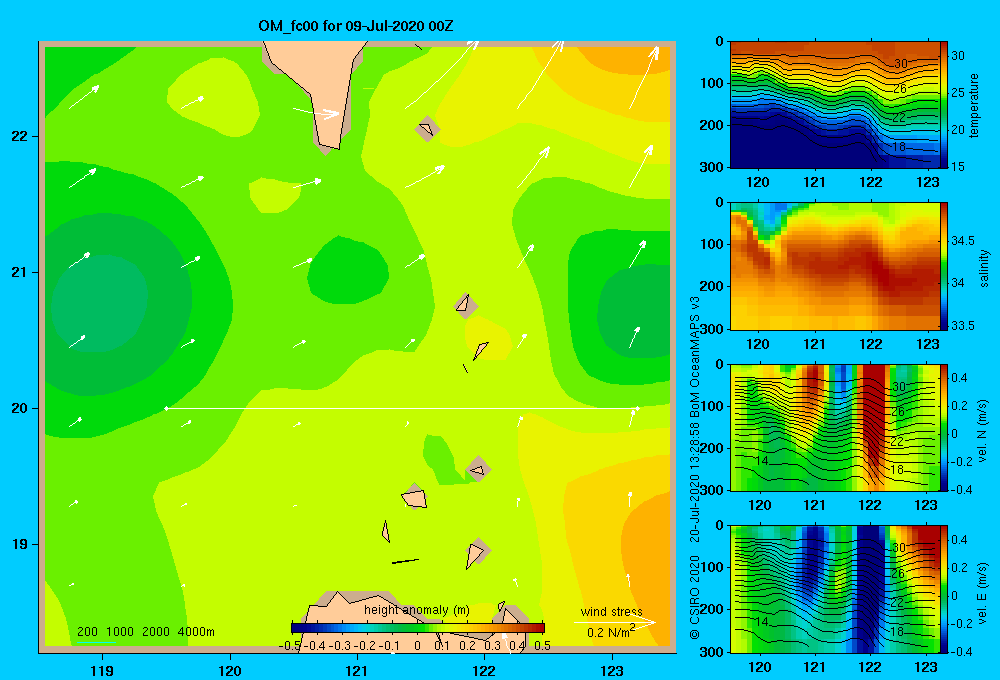
Task: Open the salinity section cross-section panel
Action: 834,266
